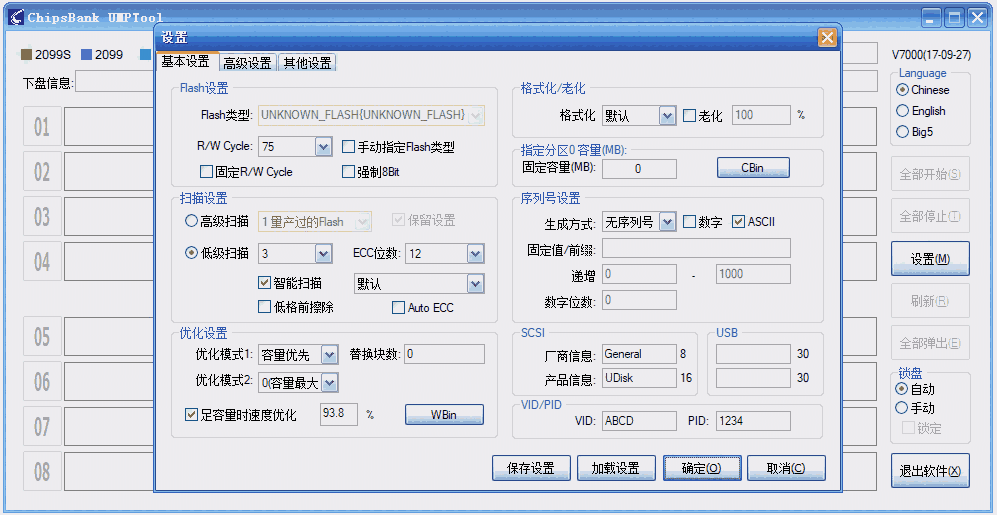Click the 退出软件(X) button
The width and height of the screenshot is (997, 515).
click(x=930, y=471)
